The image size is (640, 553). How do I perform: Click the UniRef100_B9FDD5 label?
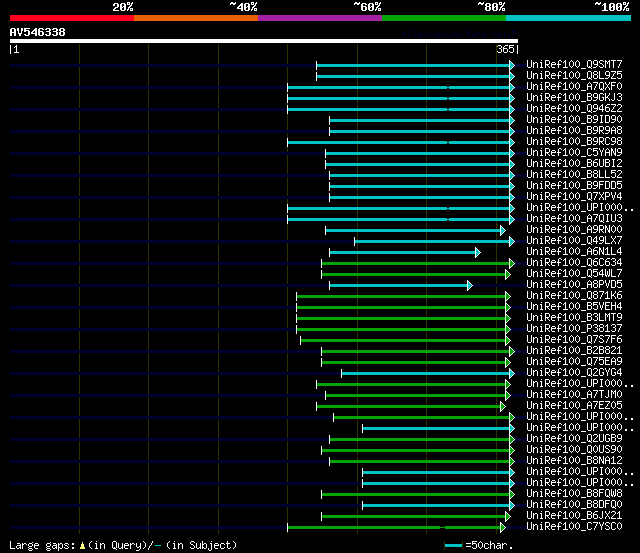tap(574, 186)
